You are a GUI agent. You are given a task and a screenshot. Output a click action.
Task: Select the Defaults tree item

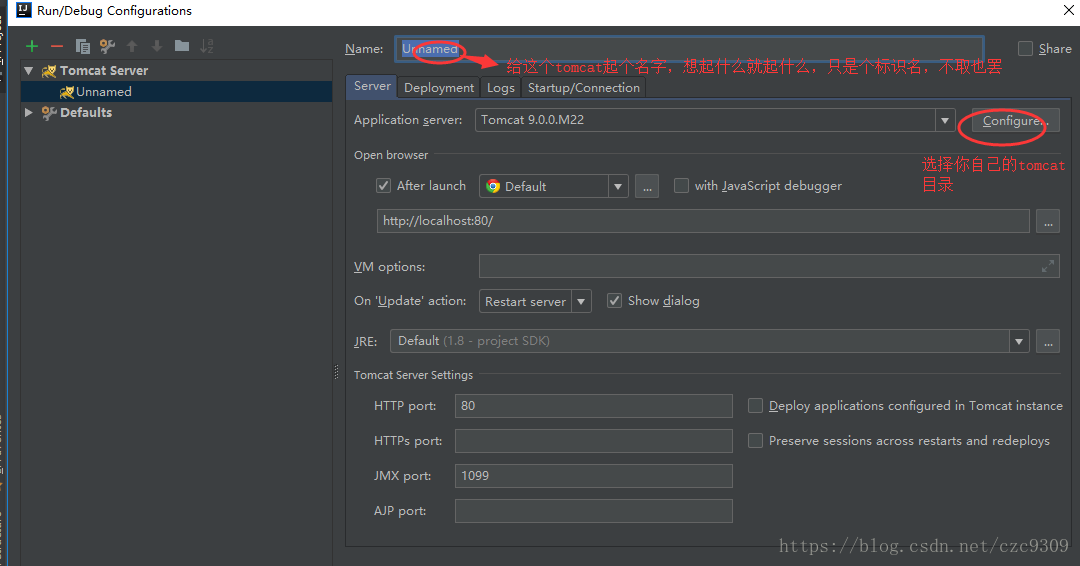tap(177, 112)
